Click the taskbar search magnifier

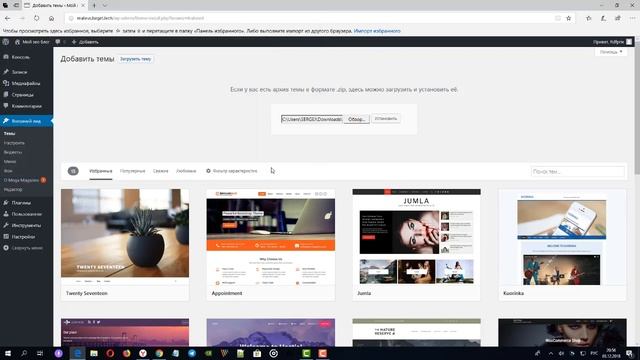point(24,353)
